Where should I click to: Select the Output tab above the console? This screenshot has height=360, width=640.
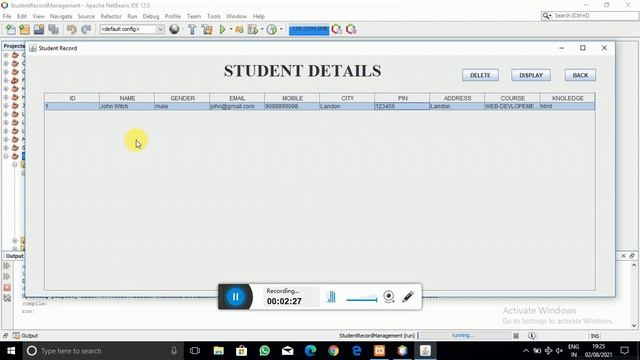(x=14, y=256)
